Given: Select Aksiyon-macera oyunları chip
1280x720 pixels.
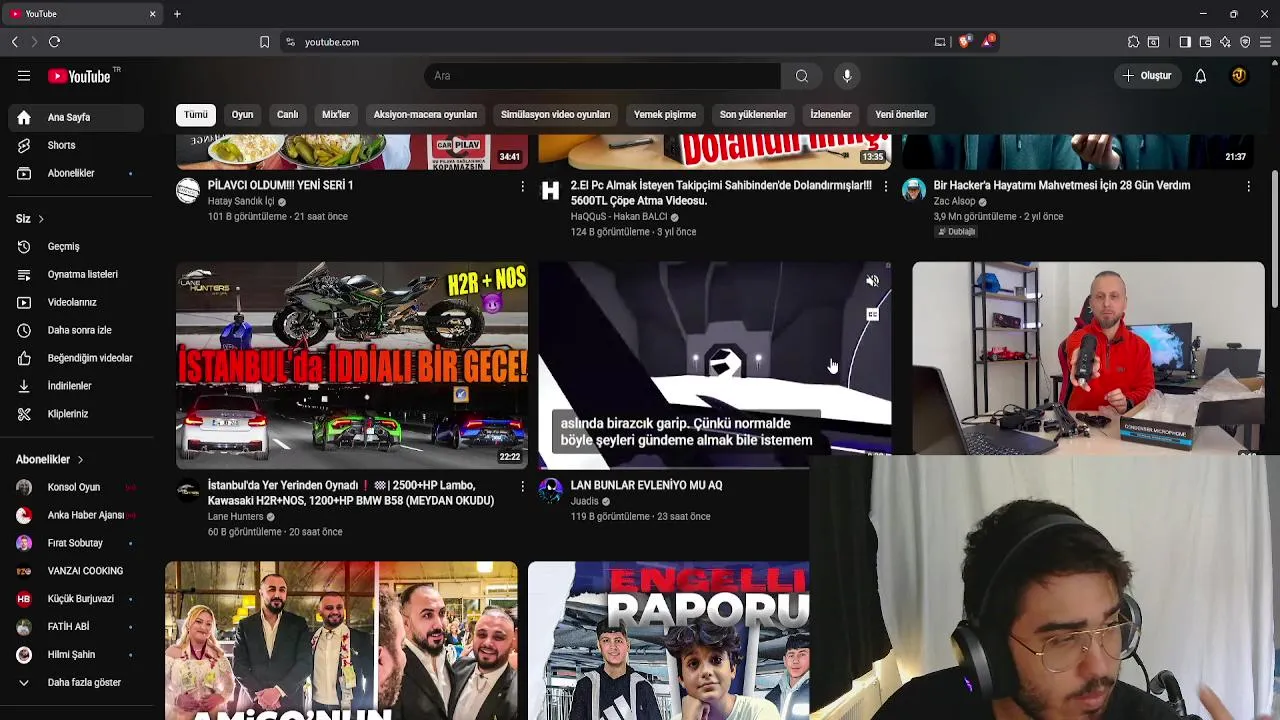Looking at the screenshot, I should [425, 114].
